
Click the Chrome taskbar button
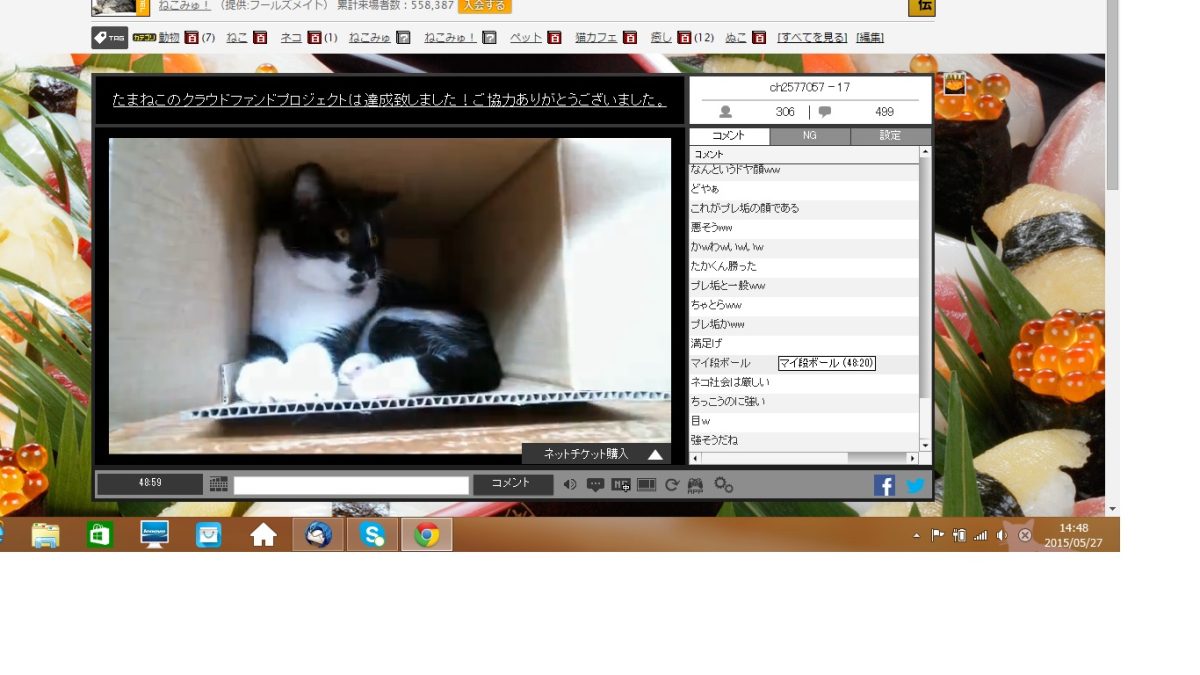427,535
